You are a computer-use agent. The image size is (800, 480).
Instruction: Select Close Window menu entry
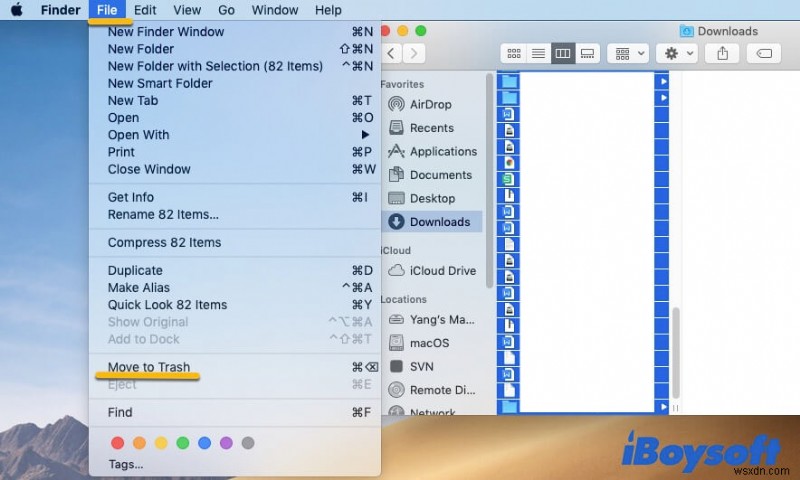(x=235, y=169)
